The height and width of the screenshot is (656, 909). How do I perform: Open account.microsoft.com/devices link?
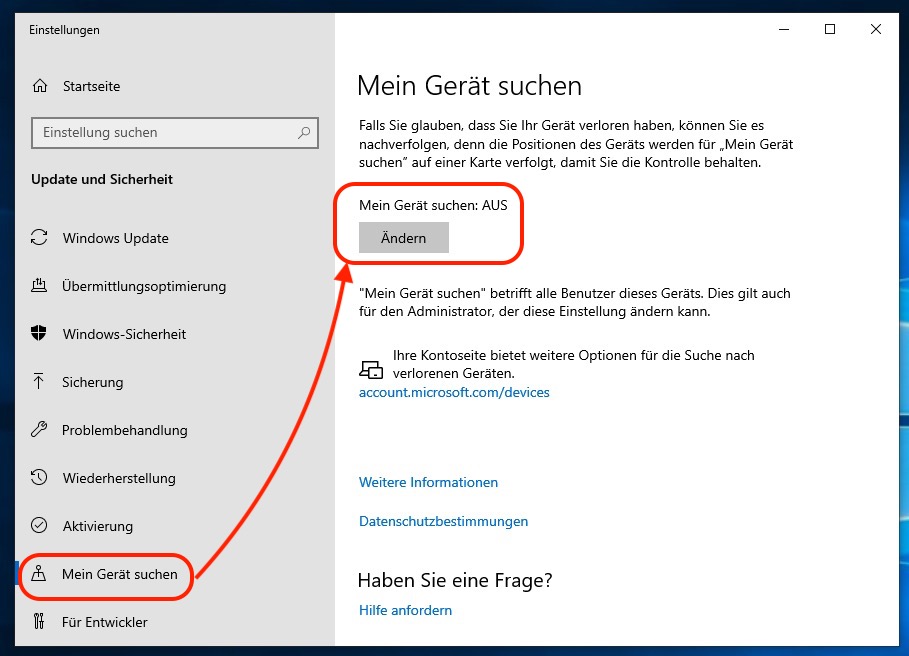[x=454, y=392]
